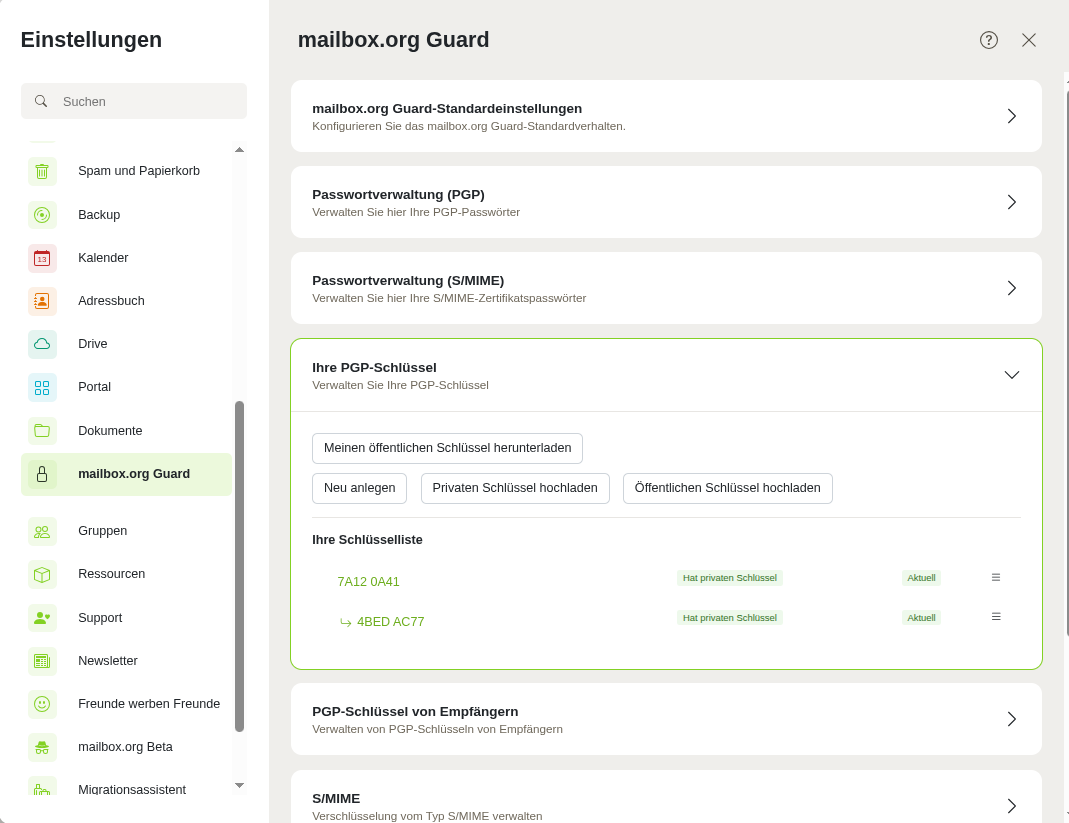Click the Drive cloud icon
Image resolution: width=1069 pixels, height=823 pixels.
click(x=42, y=344)
